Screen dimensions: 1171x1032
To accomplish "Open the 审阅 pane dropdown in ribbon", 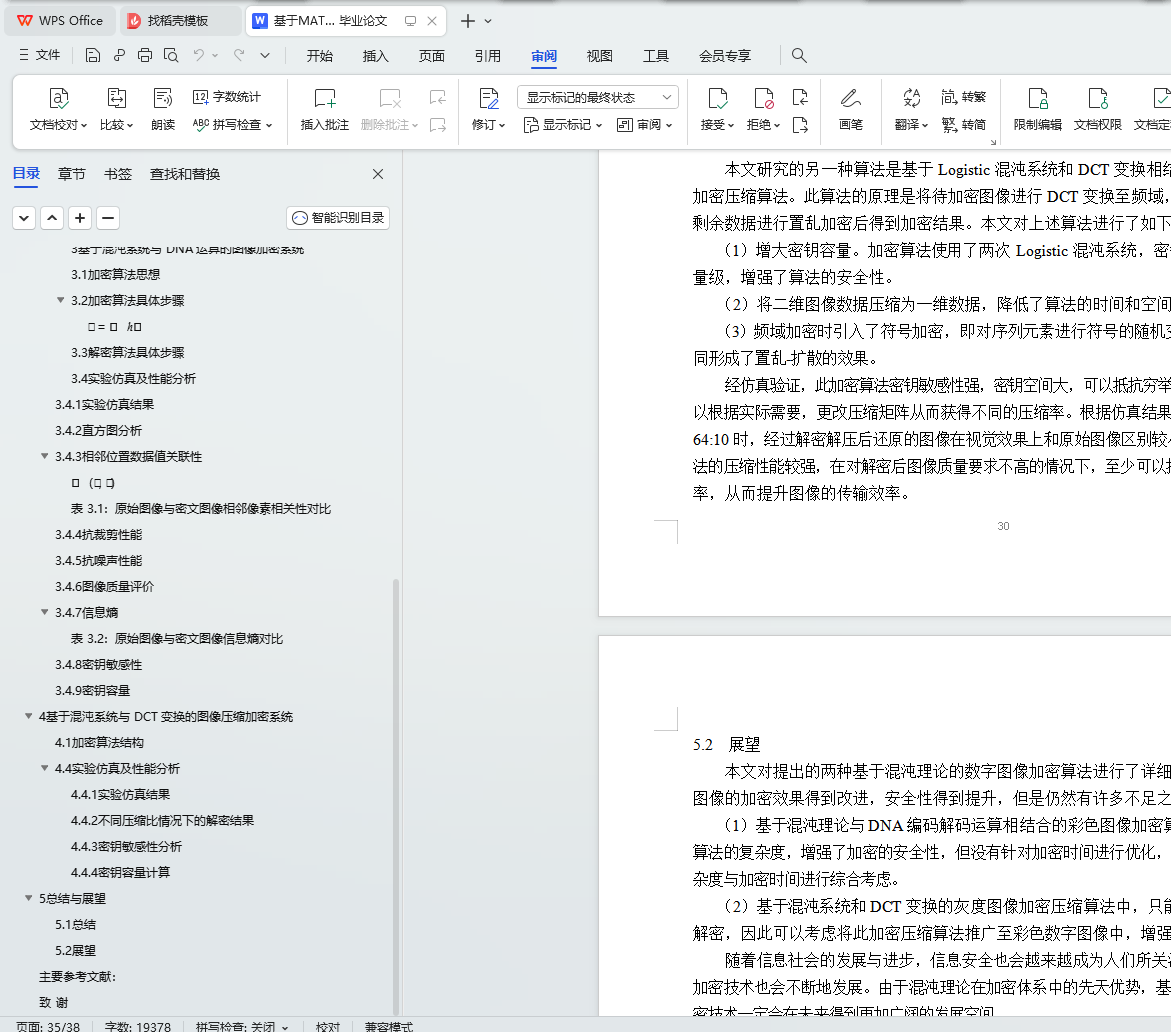I will 645,125.
